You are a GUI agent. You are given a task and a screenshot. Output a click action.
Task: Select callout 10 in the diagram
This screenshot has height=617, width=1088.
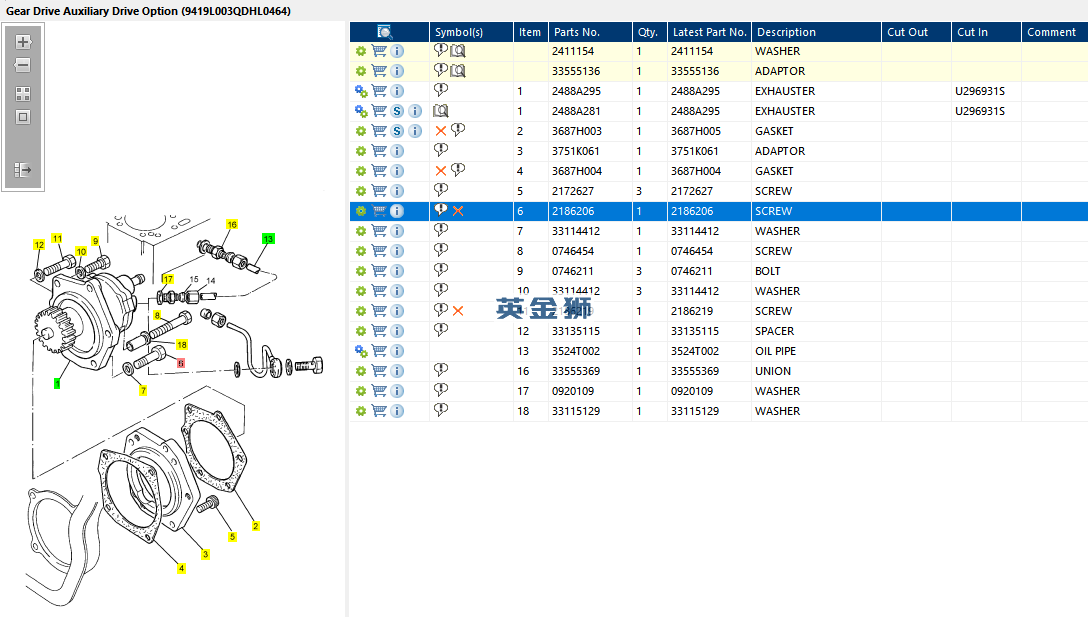pyautogui.click(x=81, y=252)
